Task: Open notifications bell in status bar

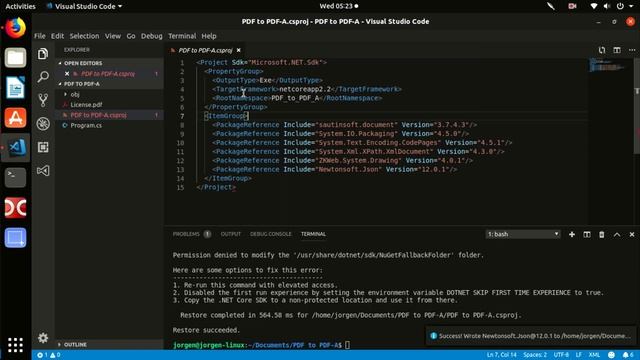Action: click(x=628, y=355)
